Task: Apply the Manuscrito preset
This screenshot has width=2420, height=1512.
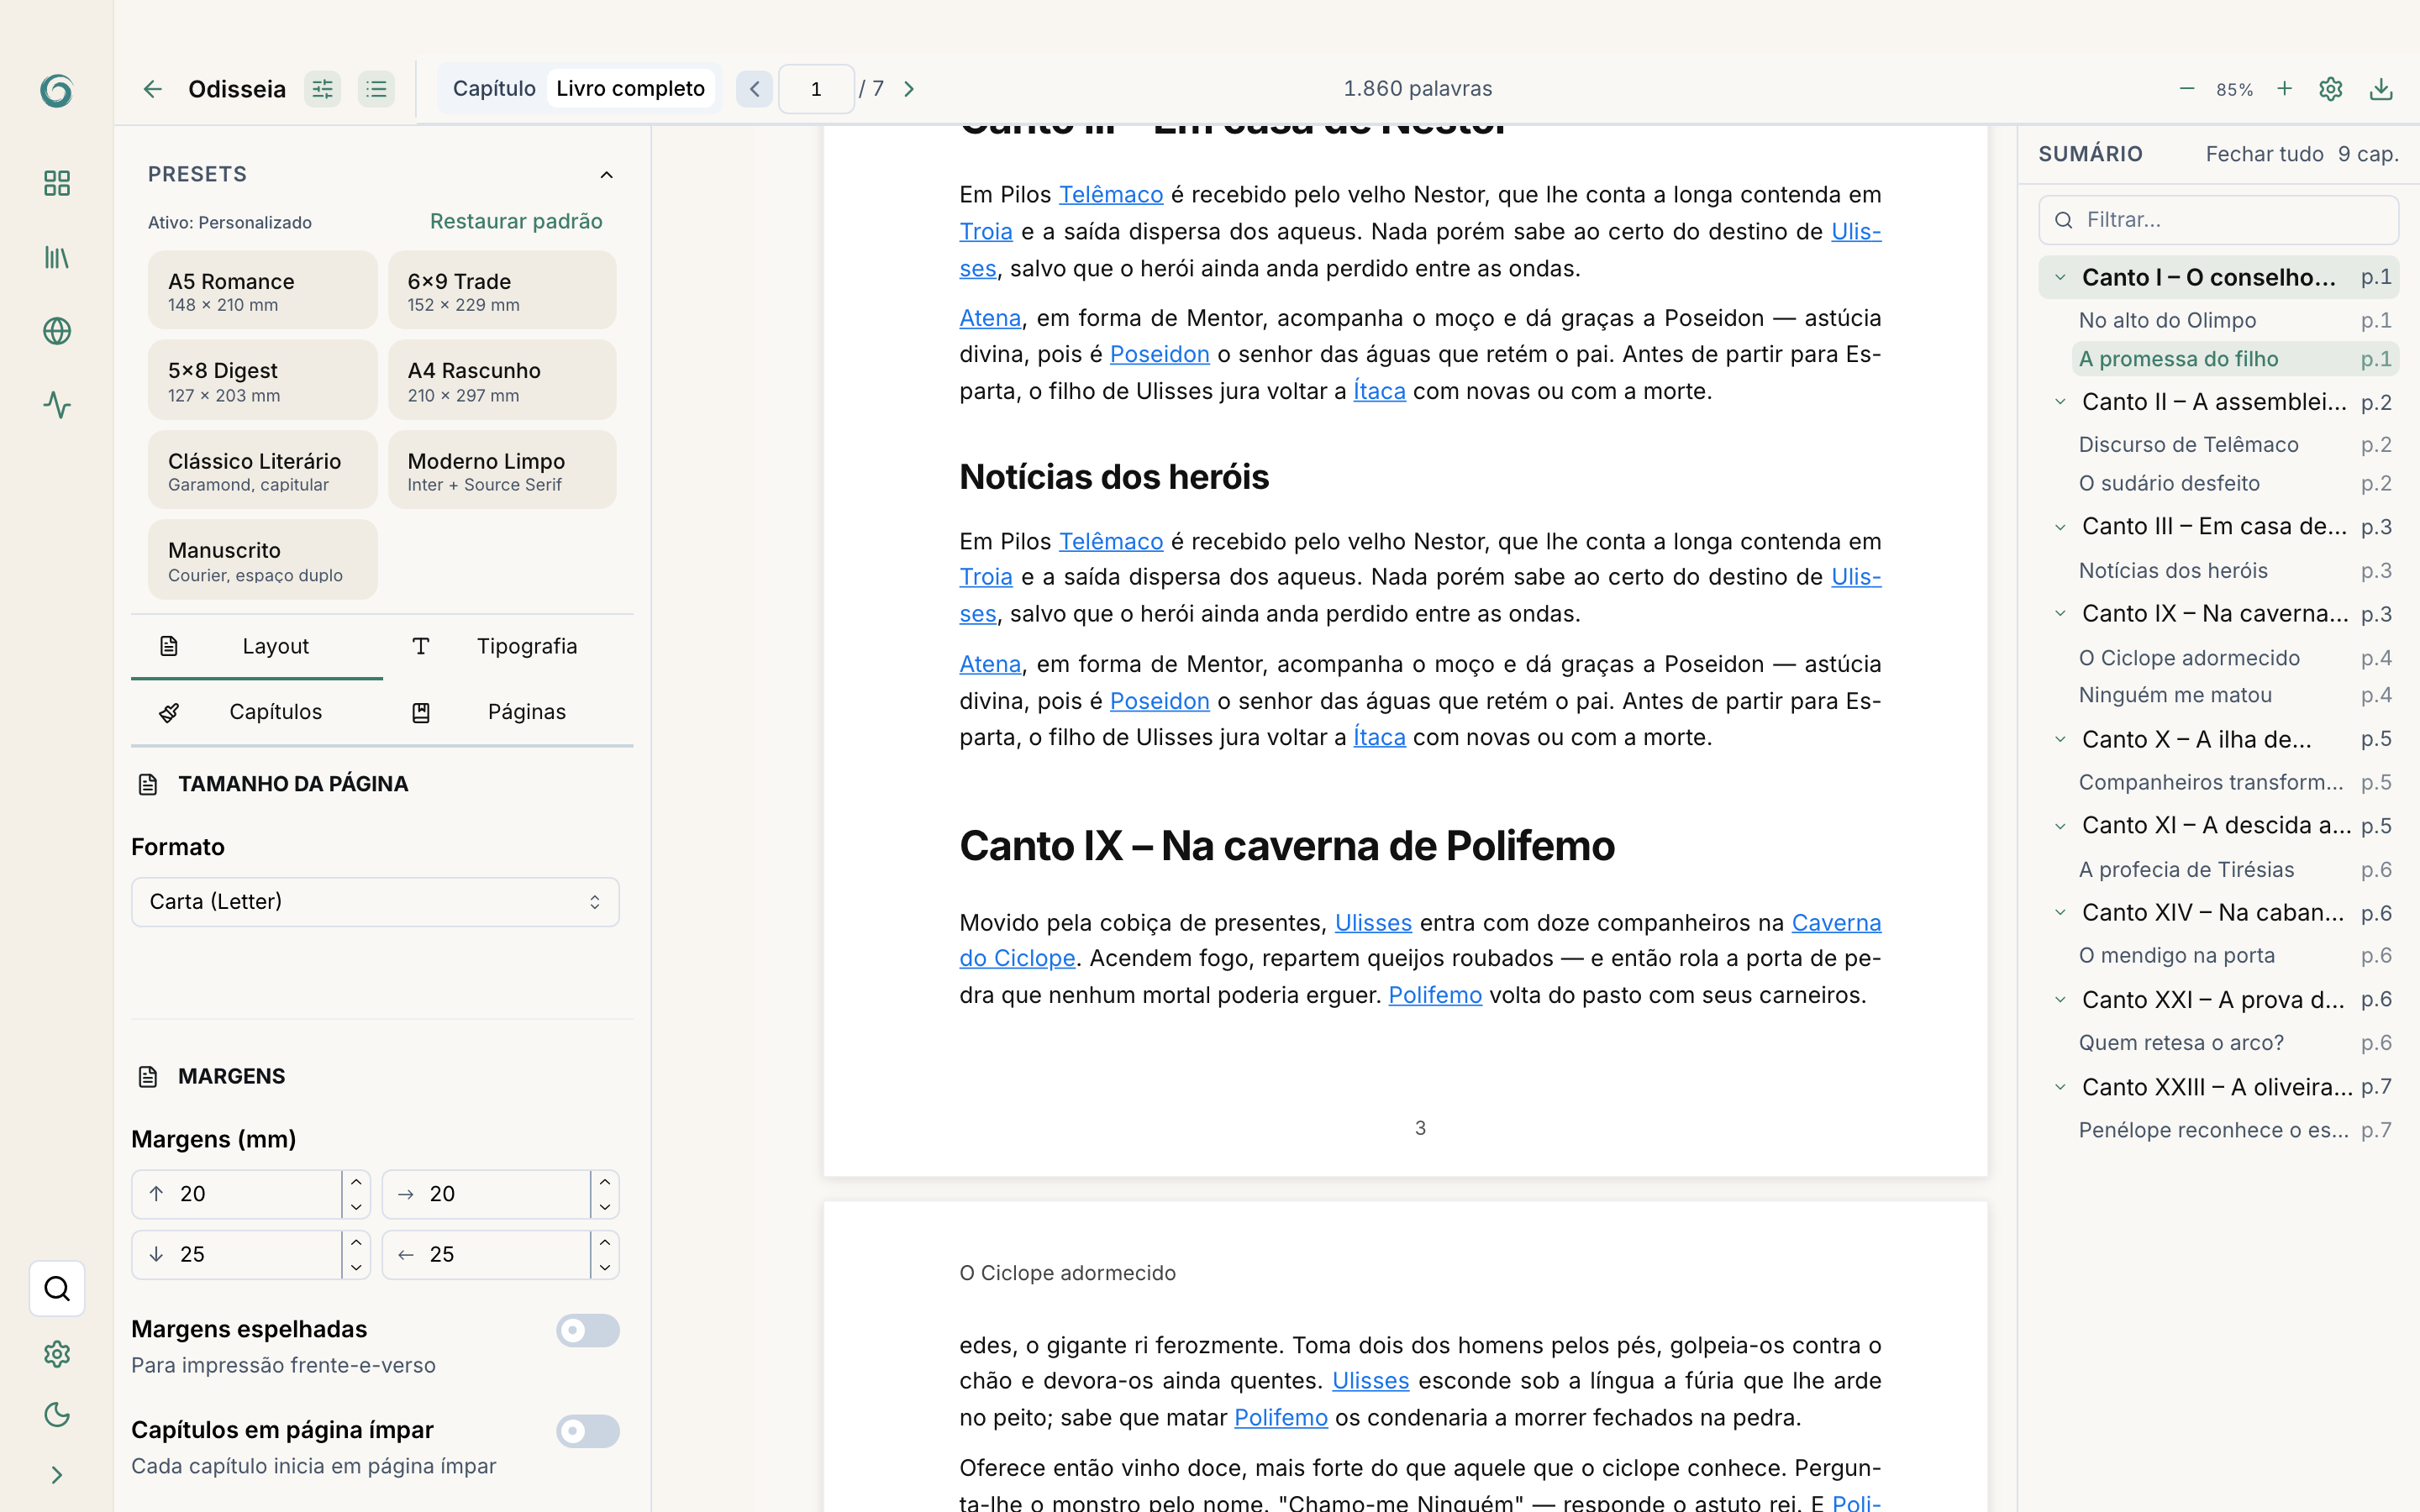Action: [263, 560]
